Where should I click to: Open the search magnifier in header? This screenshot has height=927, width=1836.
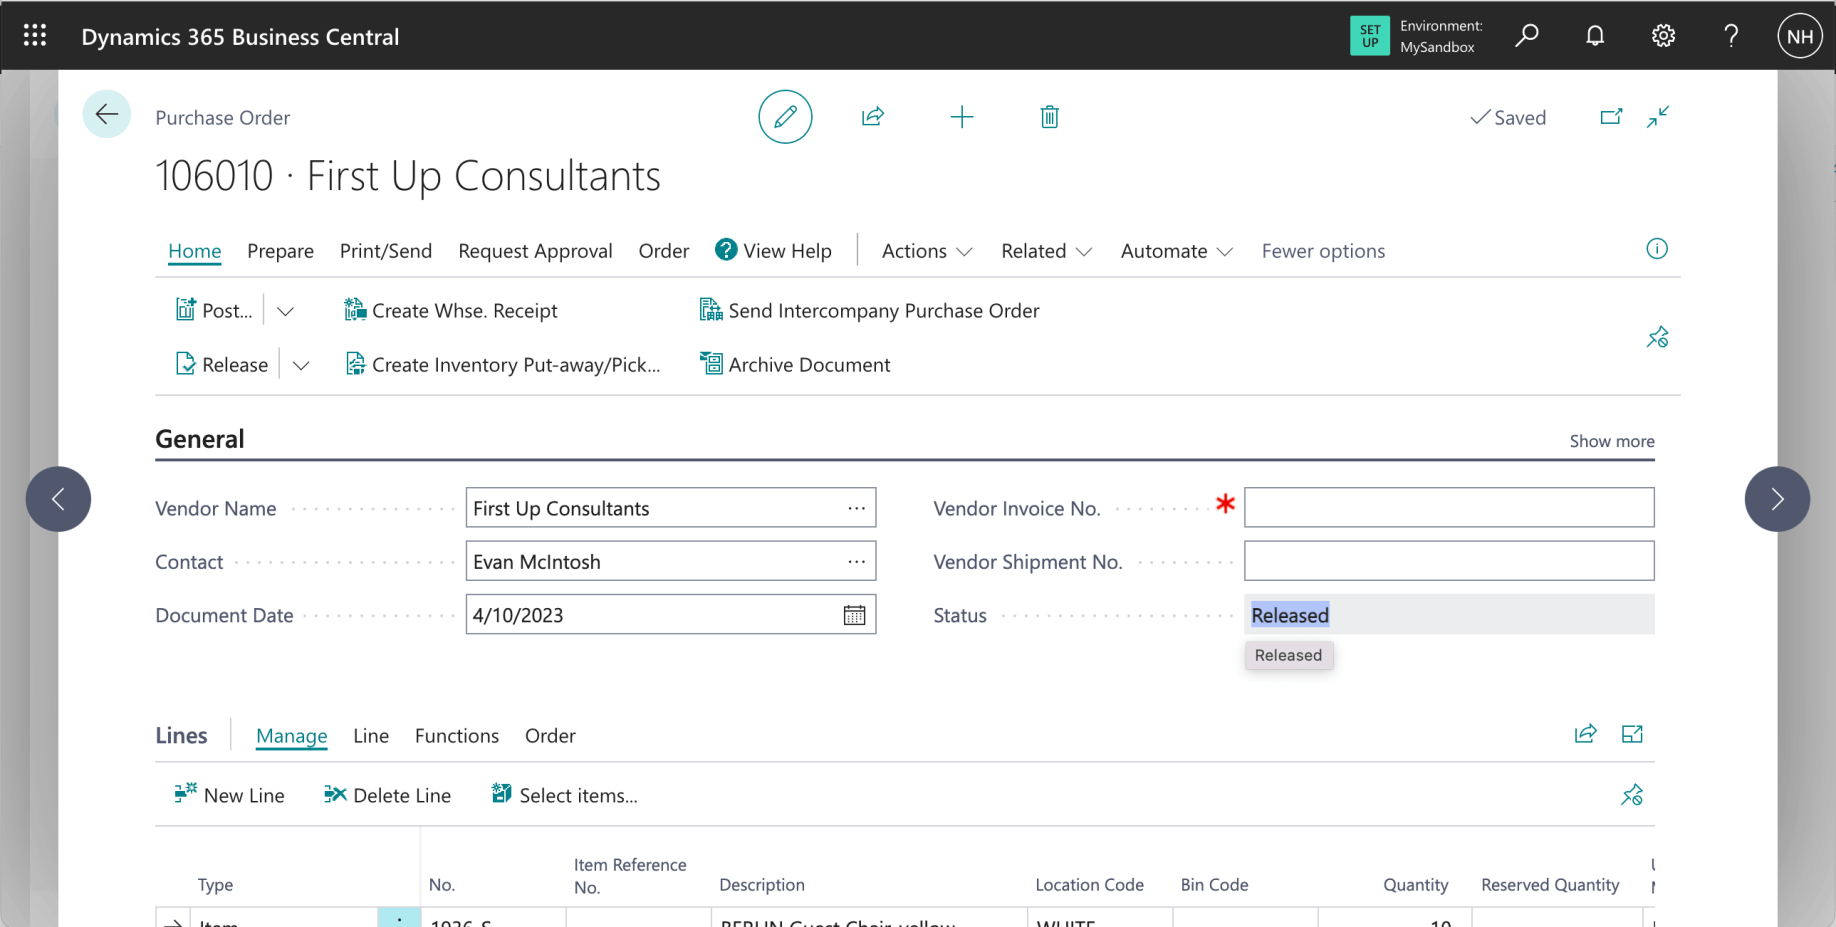[x=1527, y=36]
